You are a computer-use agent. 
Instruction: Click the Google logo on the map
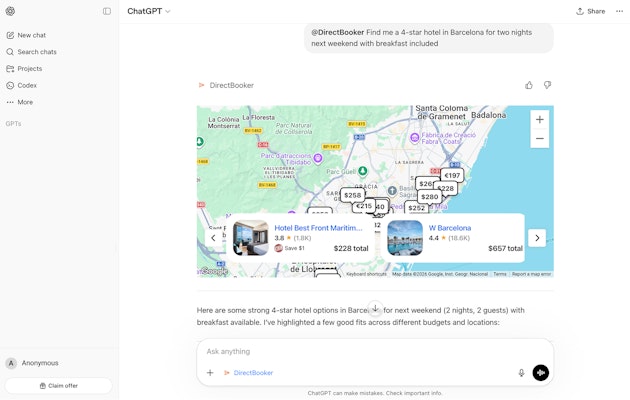[215, 271]
